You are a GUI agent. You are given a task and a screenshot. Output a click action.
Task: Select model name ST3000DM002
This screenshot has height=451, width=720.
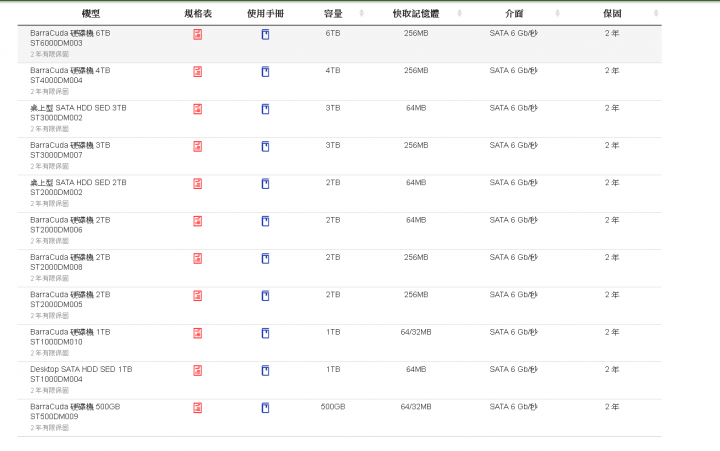pyautogui.click(x=56, y=118)
